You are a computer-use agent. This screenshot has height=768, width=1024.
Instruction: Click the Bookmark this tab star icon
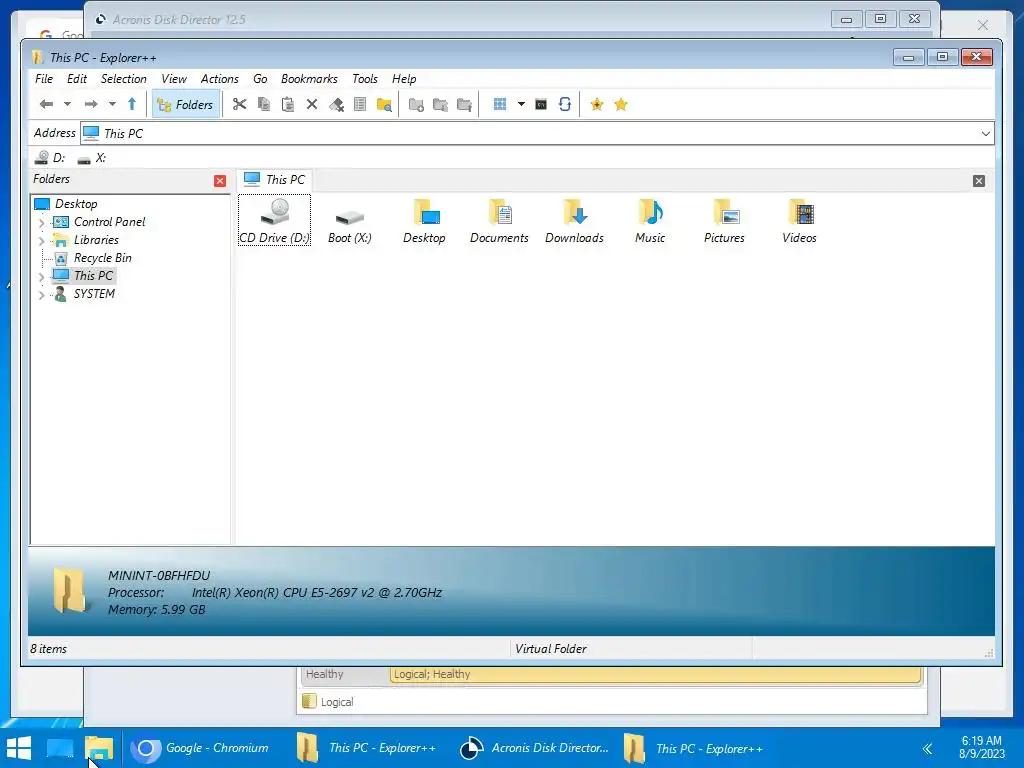[597, 104]
